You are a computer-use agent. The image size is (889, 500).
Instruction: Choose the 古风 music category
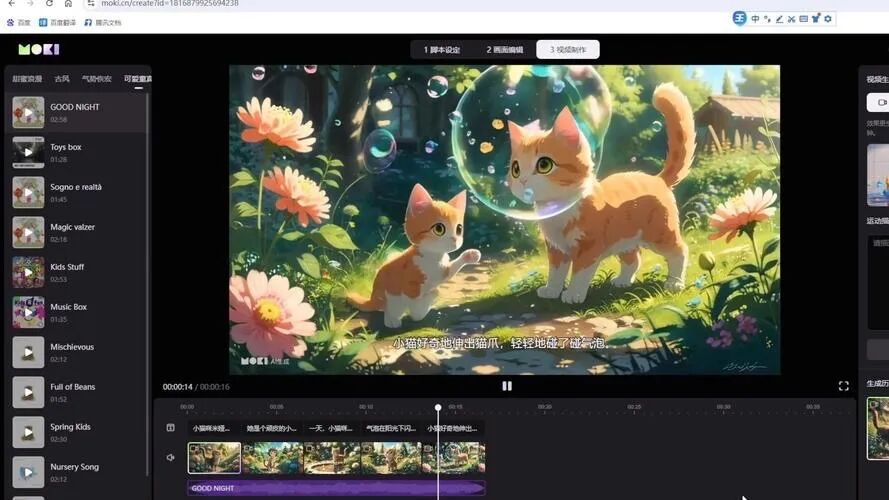[x=62, y=79]
